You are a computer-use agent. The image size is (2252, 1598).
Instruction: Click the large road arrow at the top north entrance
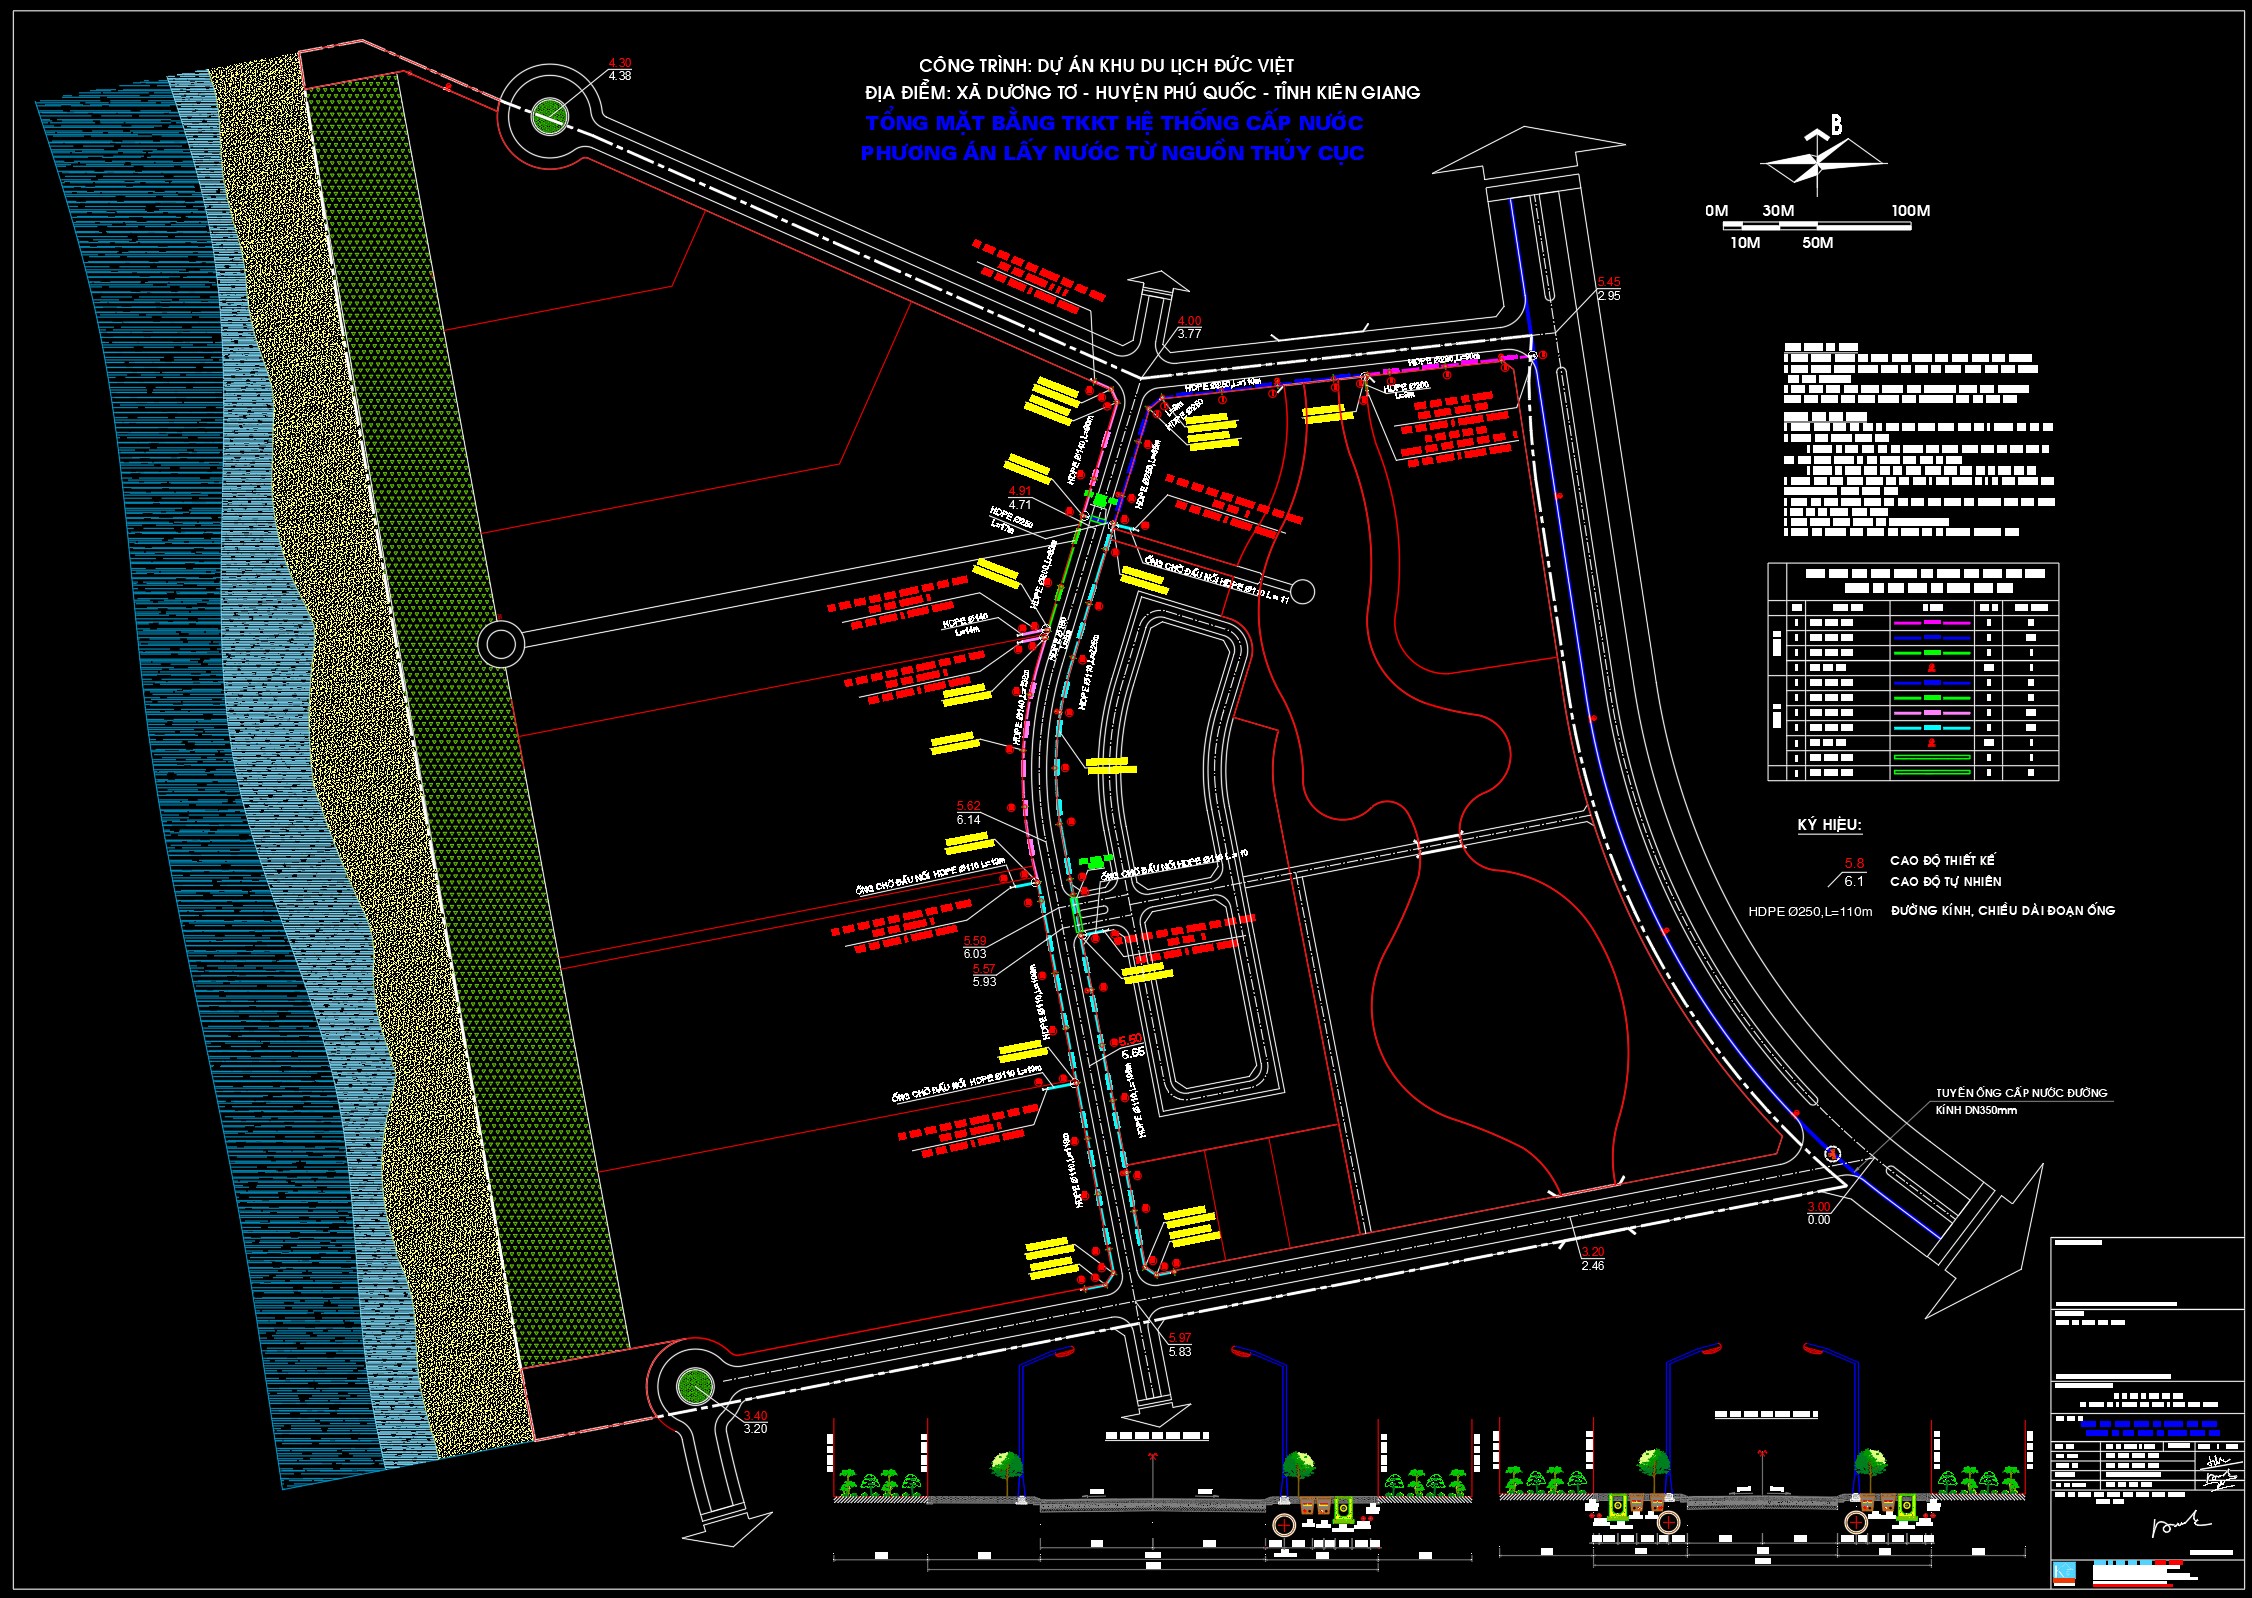(x=1528, y=153)
